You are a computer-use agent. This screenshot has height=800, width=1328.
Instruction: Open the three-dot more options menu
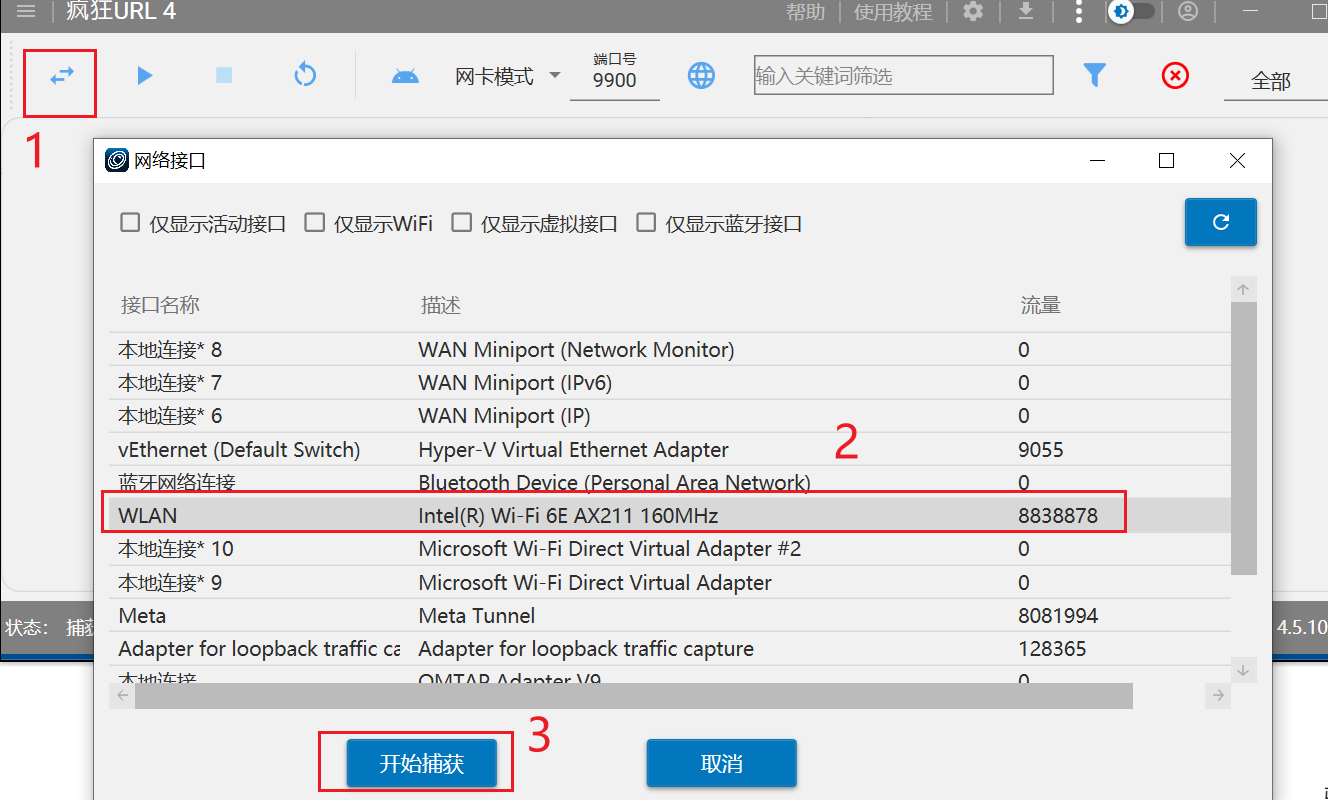[x=1078, y=11]
